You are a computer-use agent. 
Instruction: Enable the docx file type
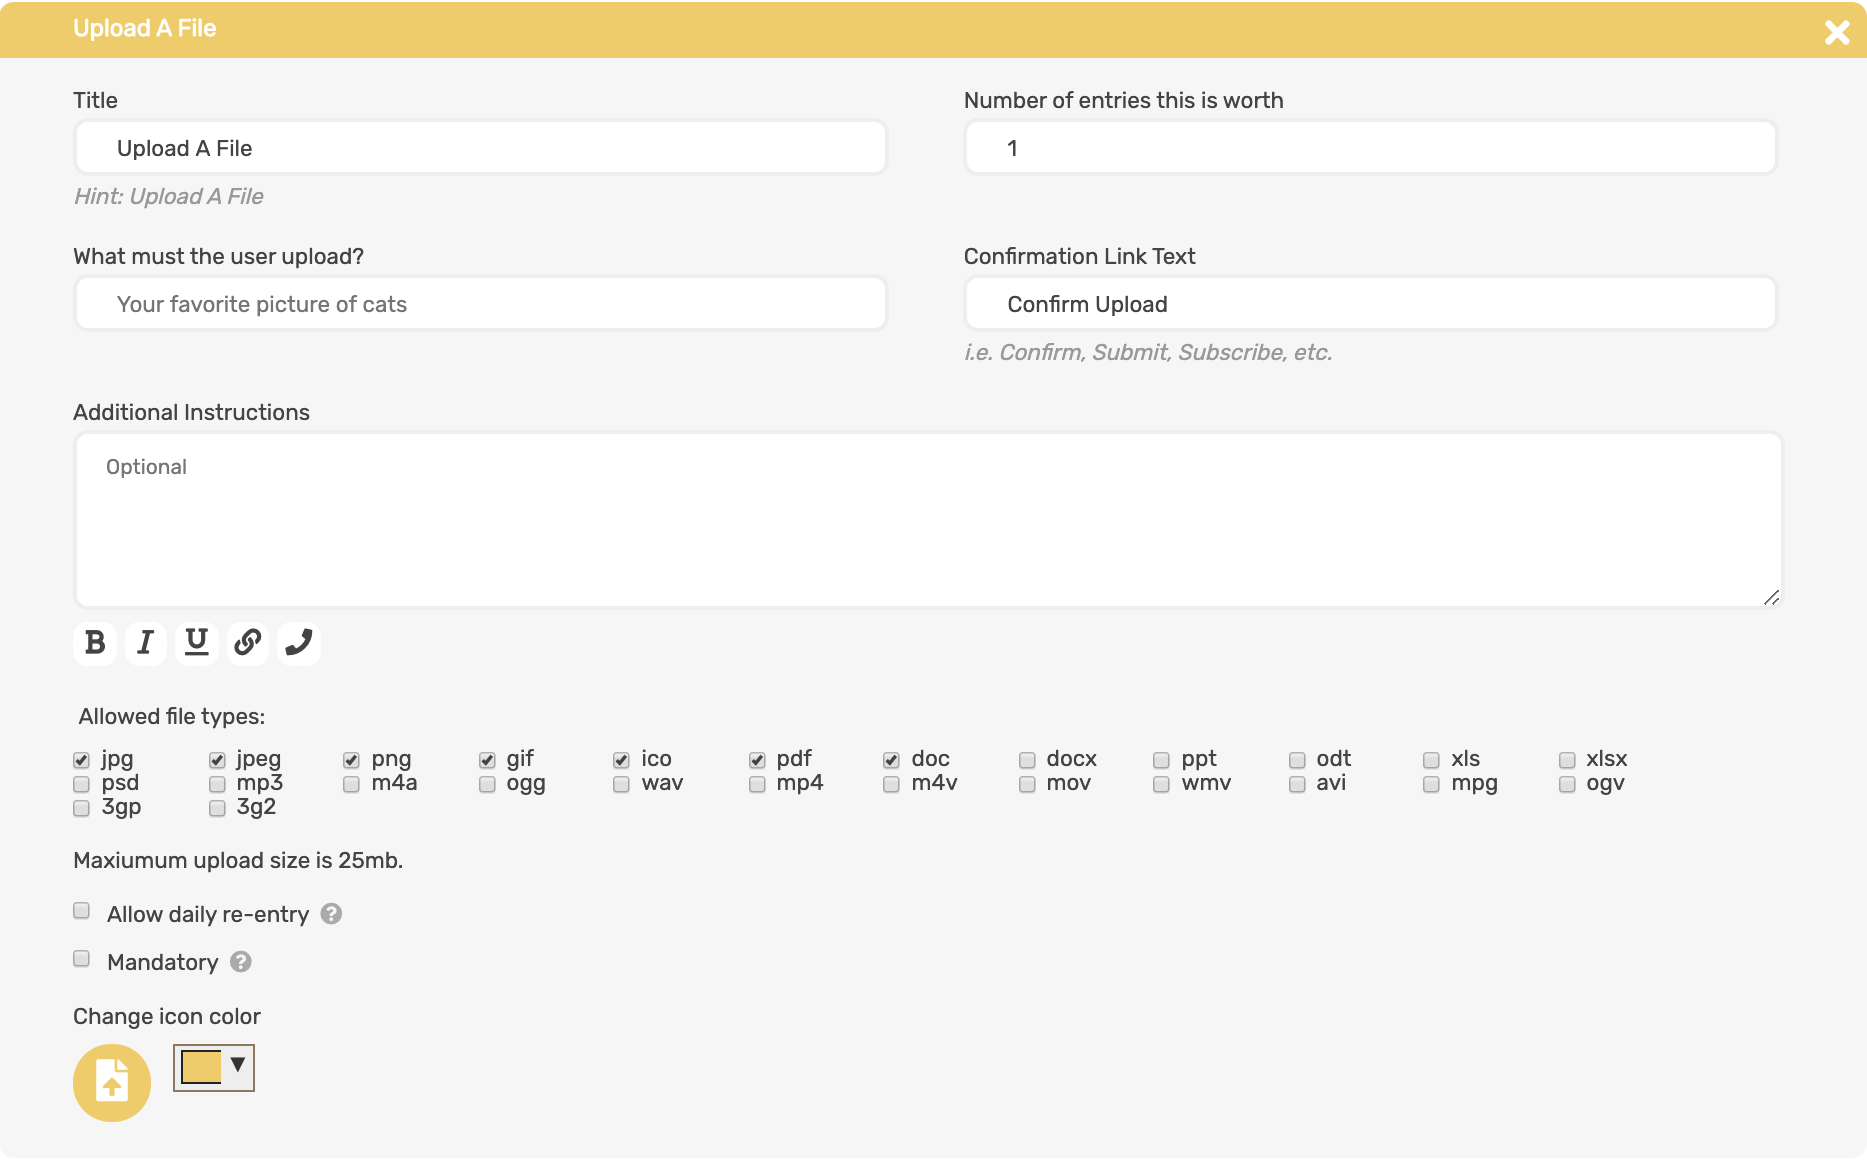pos(1026,760)
